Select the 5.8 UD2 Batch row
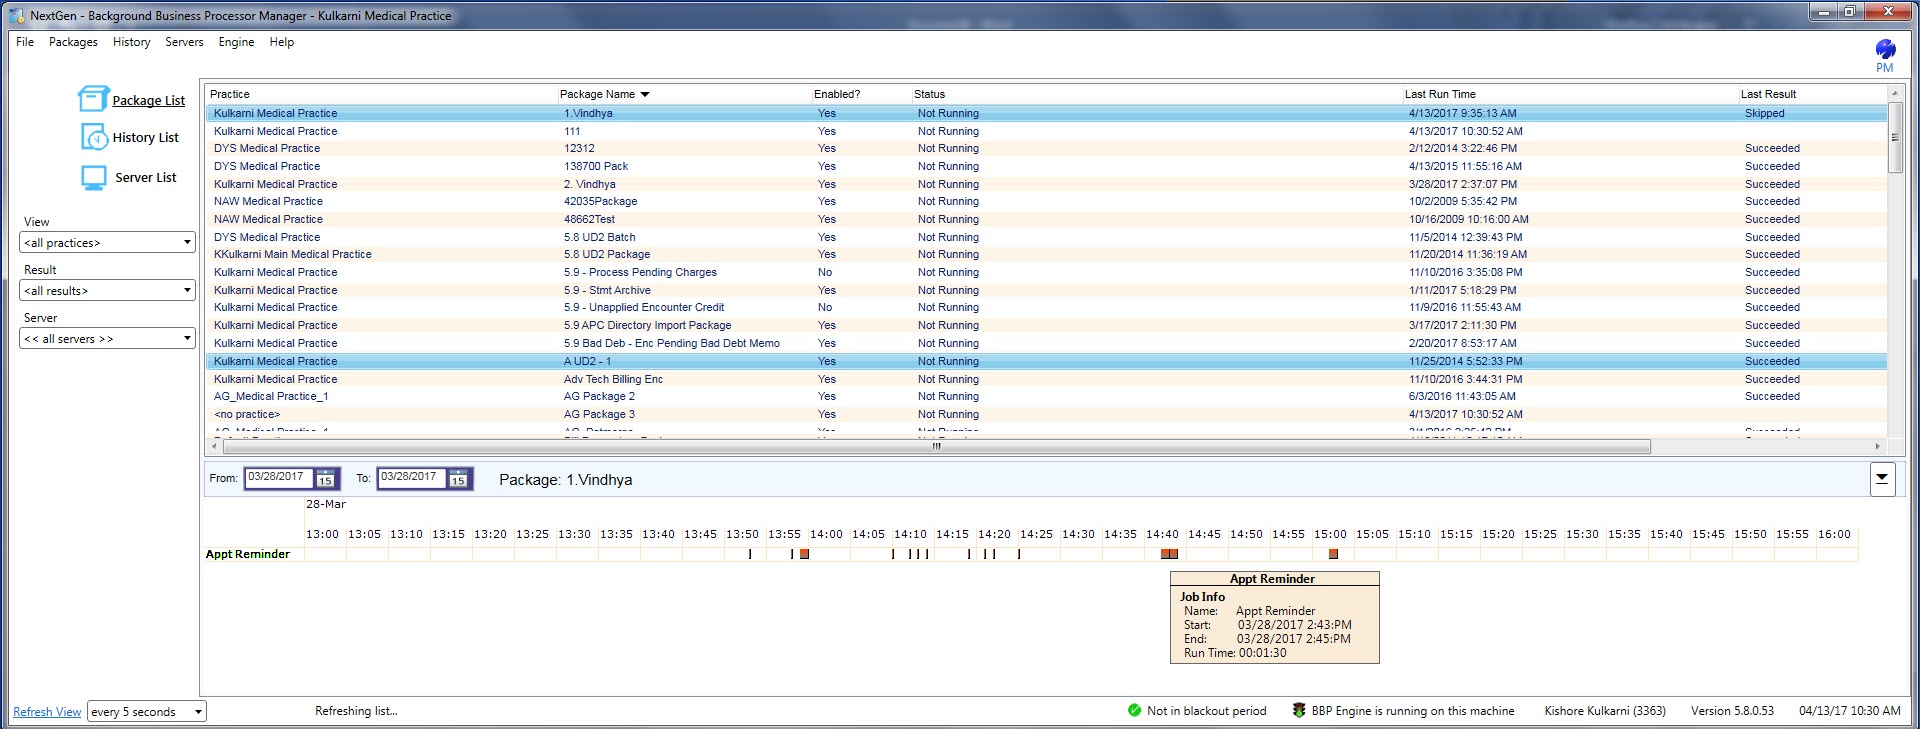Viewport: 1920px width, 729px height. (1046, 237)
